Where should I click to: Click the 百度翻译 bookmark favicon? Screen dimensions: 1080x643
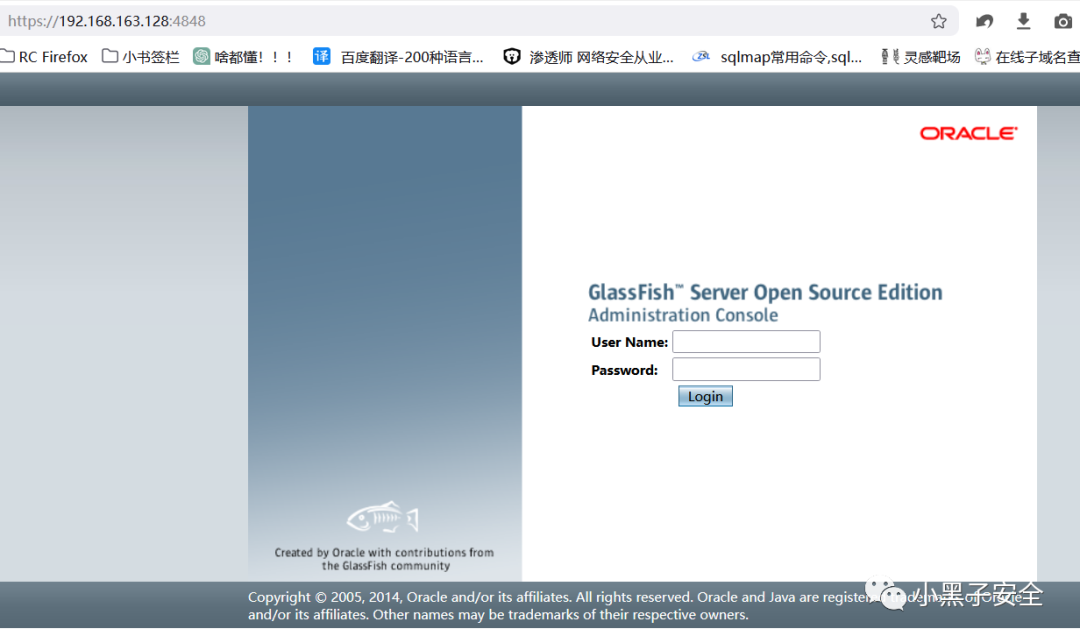(x=322, y=56)
